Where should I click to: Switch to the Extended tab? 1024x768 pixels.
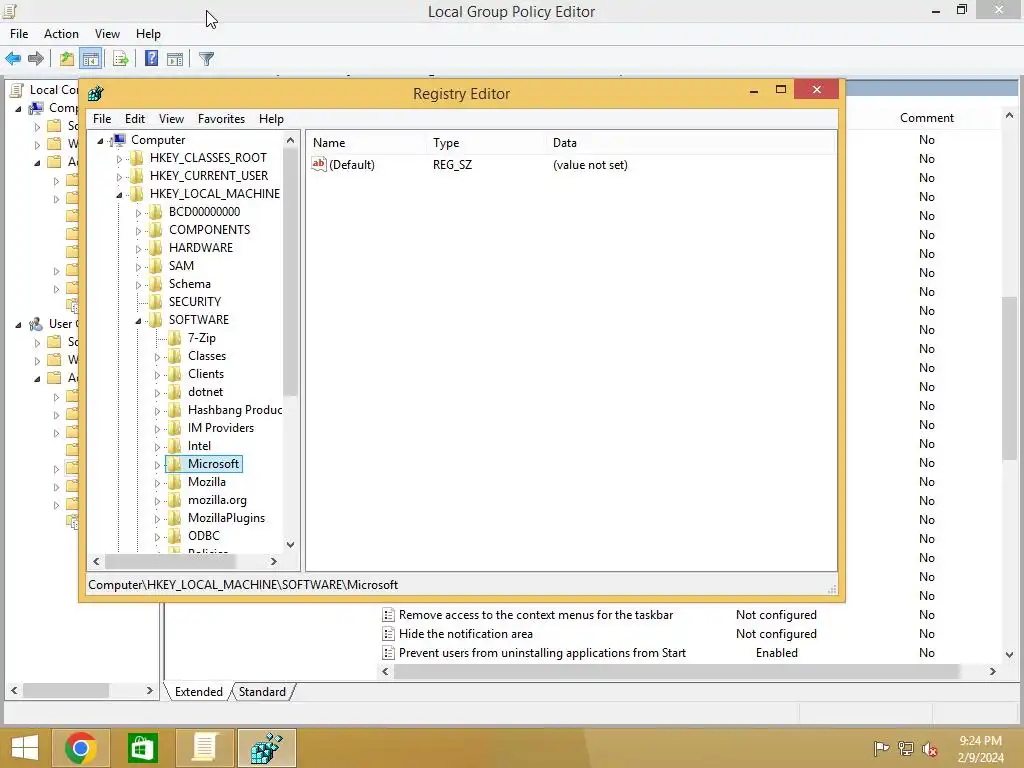(199, 692)
